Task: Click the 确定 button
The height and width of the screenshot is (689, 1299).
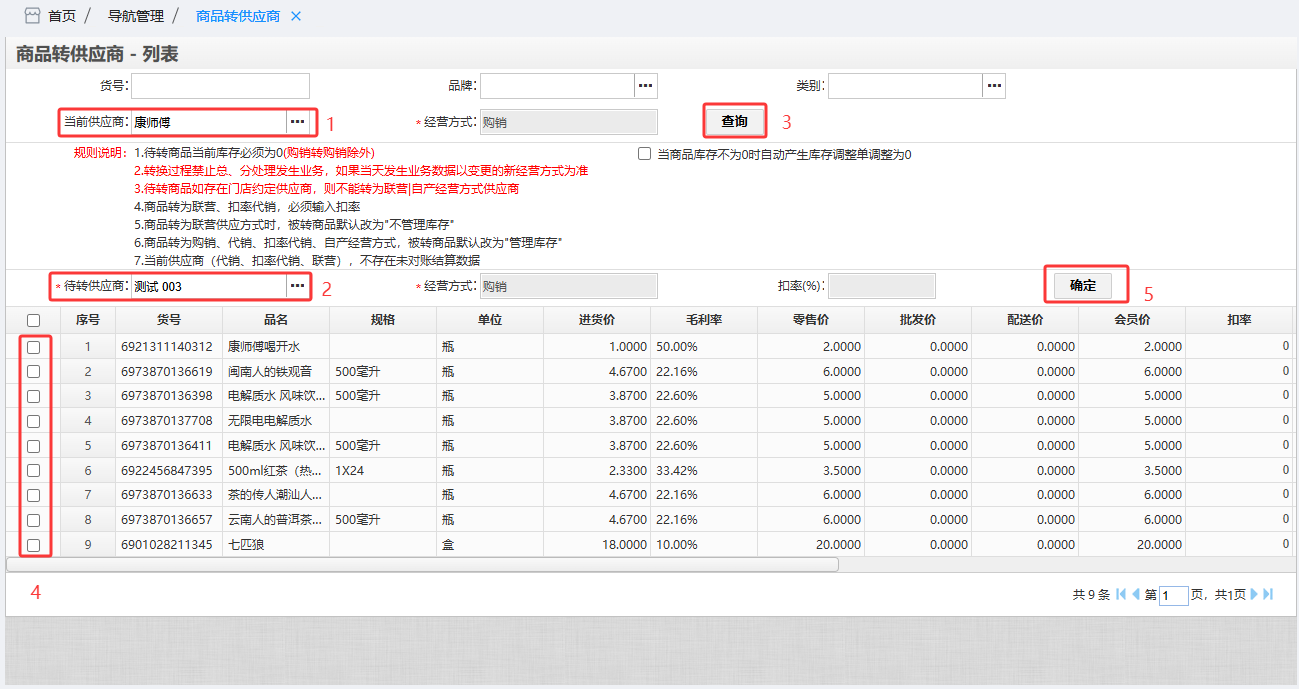Action: 1082,285
